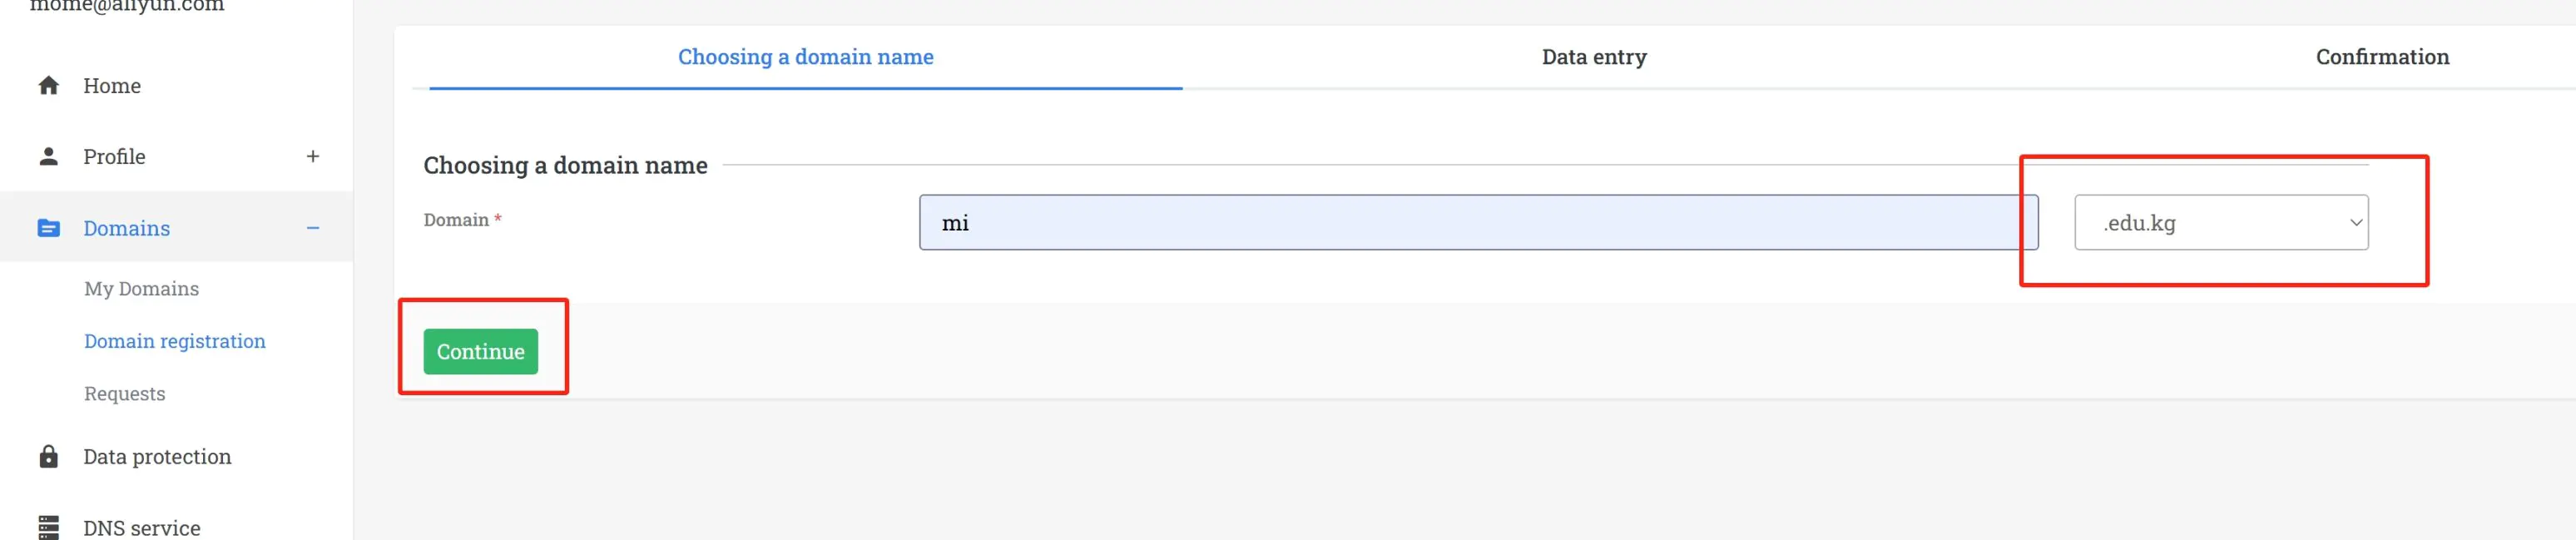Click the Profile menu label
2576x540 pixels.
point(114,157)
